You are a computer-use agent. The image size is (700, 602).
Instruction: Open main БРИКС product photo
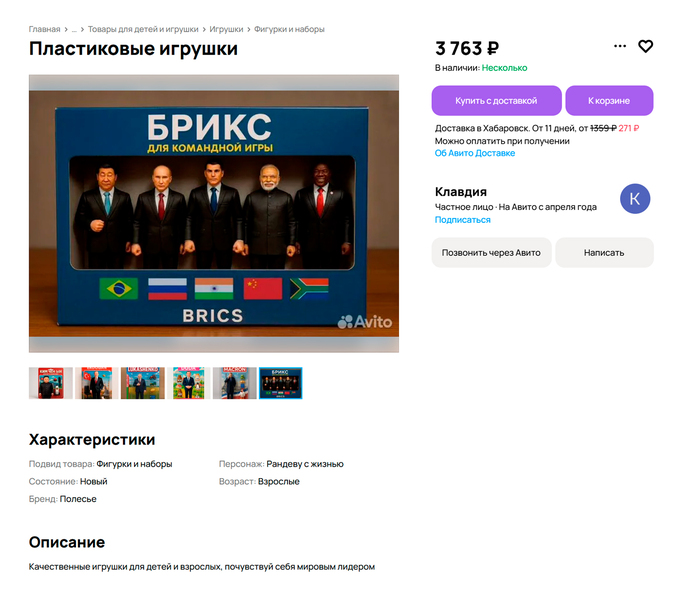(x=214, y=213)
